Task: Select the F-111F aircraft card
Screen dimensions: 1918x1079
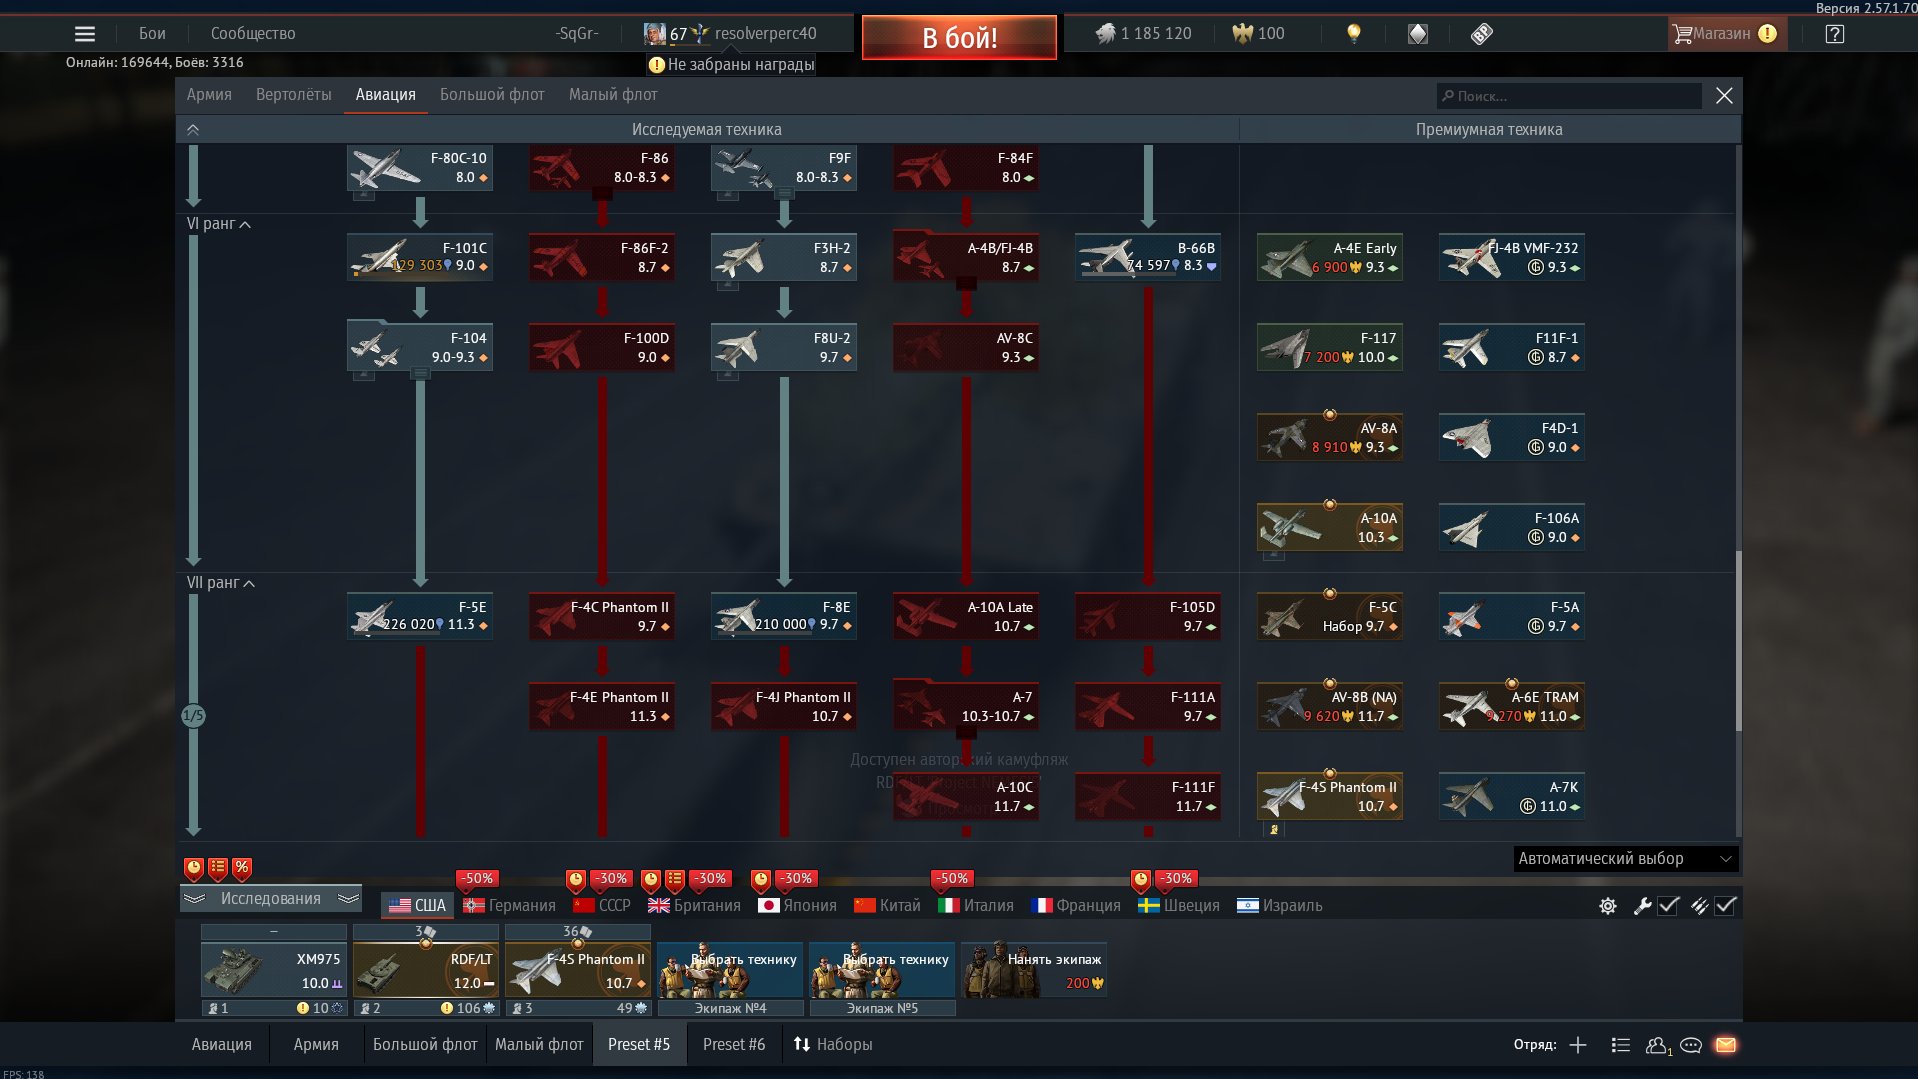Action: point(1148,797)
